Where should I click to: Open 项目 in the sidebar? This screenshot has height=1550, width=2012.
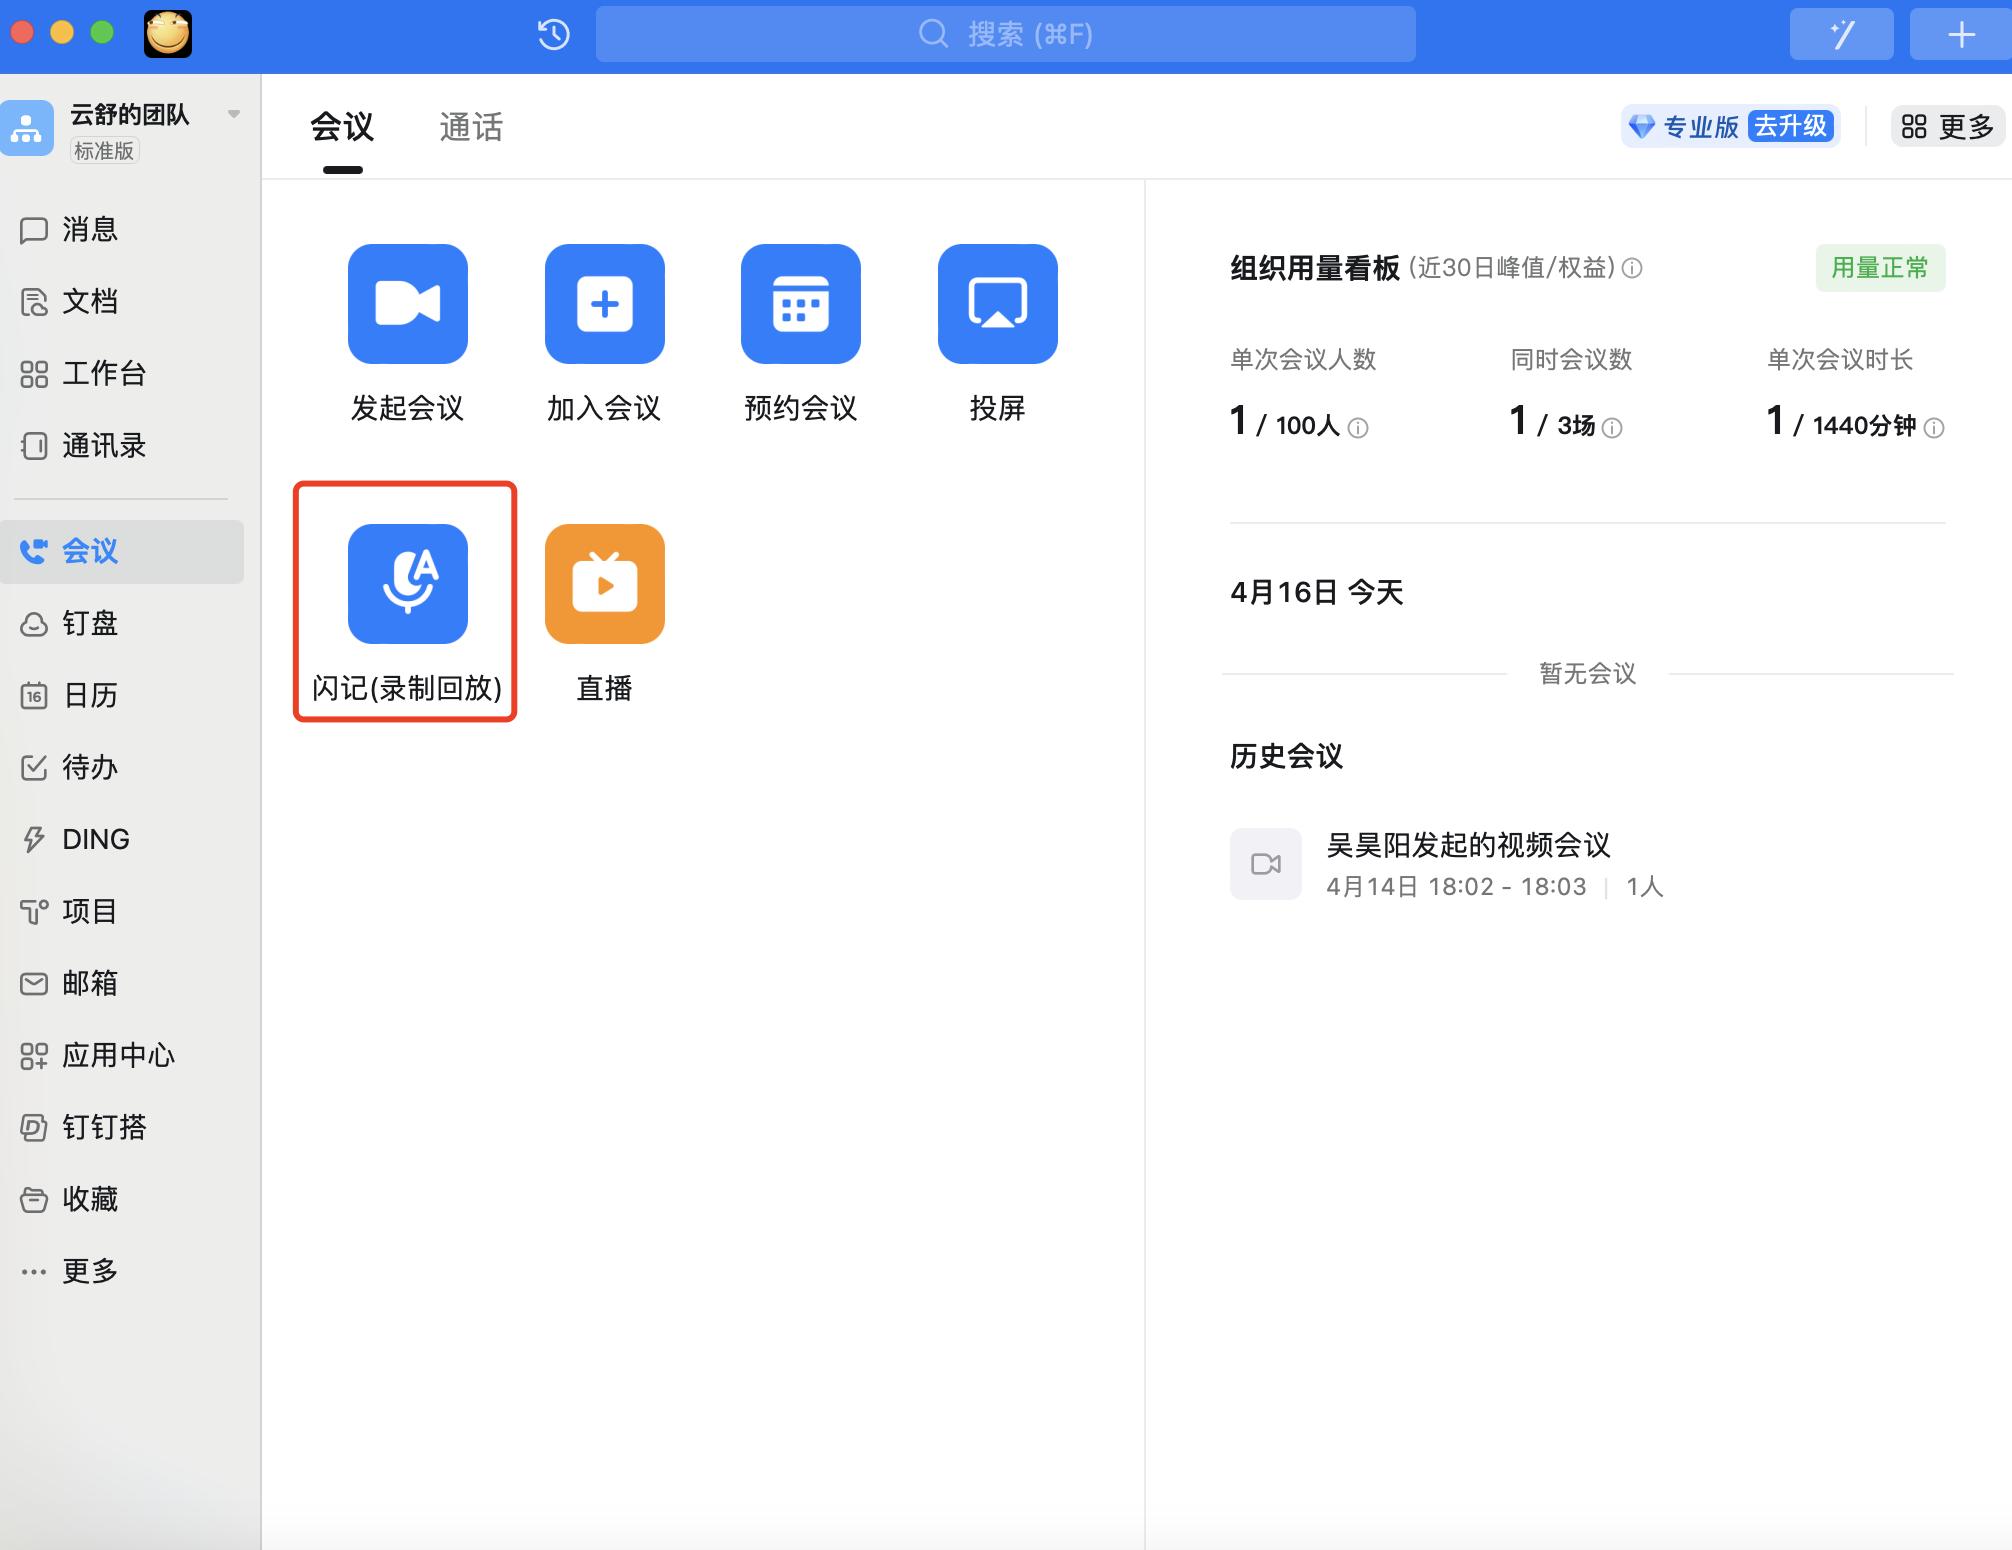point(122,912)
